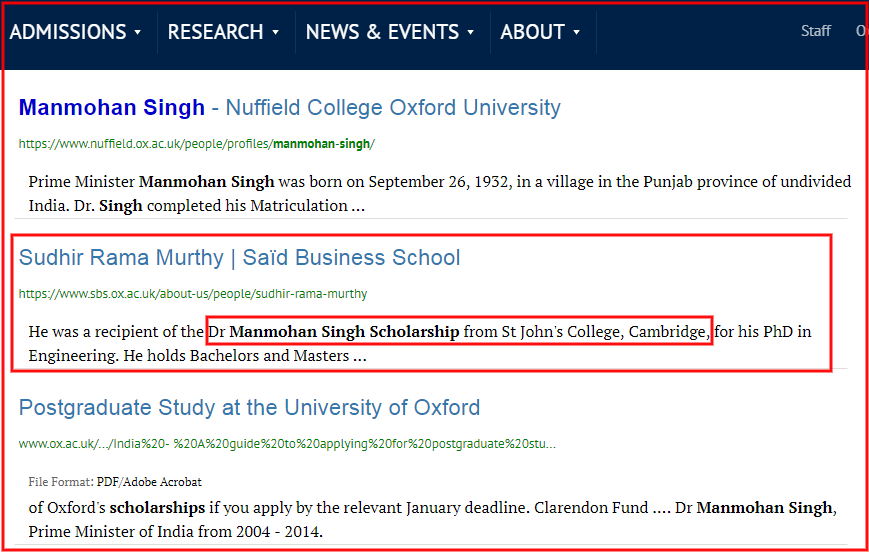Open Manmohan Singh Nuffield College result title
The width and height of the screenshot is (869, 553).
click(x=290, y=107)
